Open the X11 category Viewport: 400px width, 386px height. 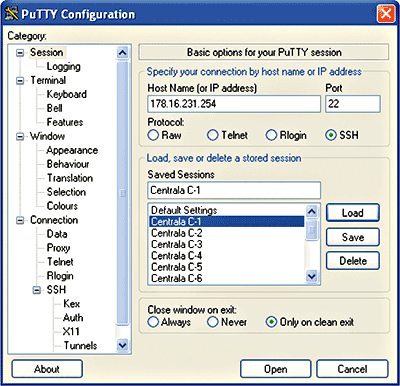[x=71, y=332]
